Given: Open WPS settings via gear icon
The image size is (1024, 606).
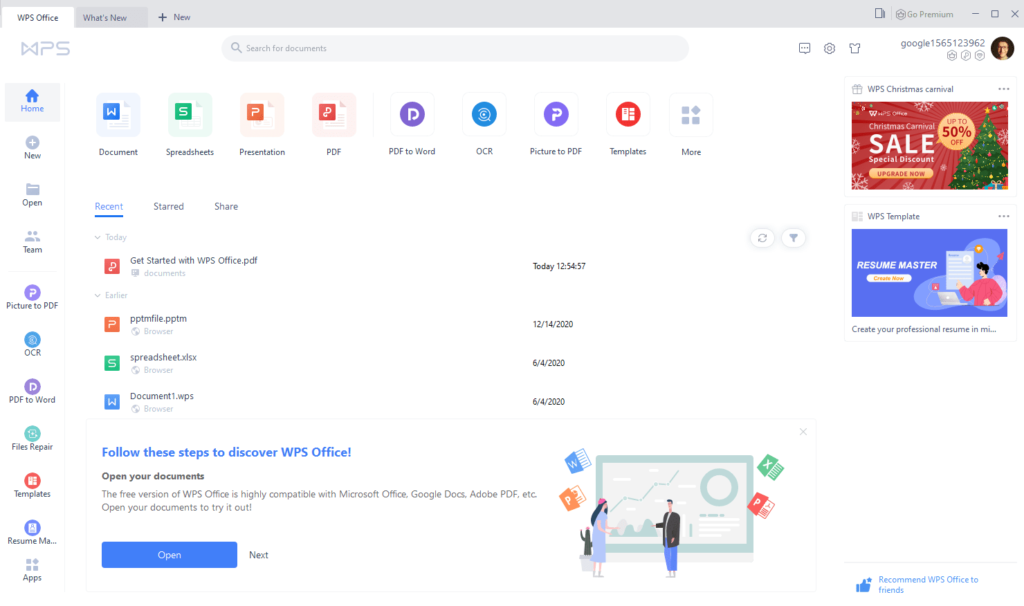Looking at the screenshot, I should click(x=829, y=47).
